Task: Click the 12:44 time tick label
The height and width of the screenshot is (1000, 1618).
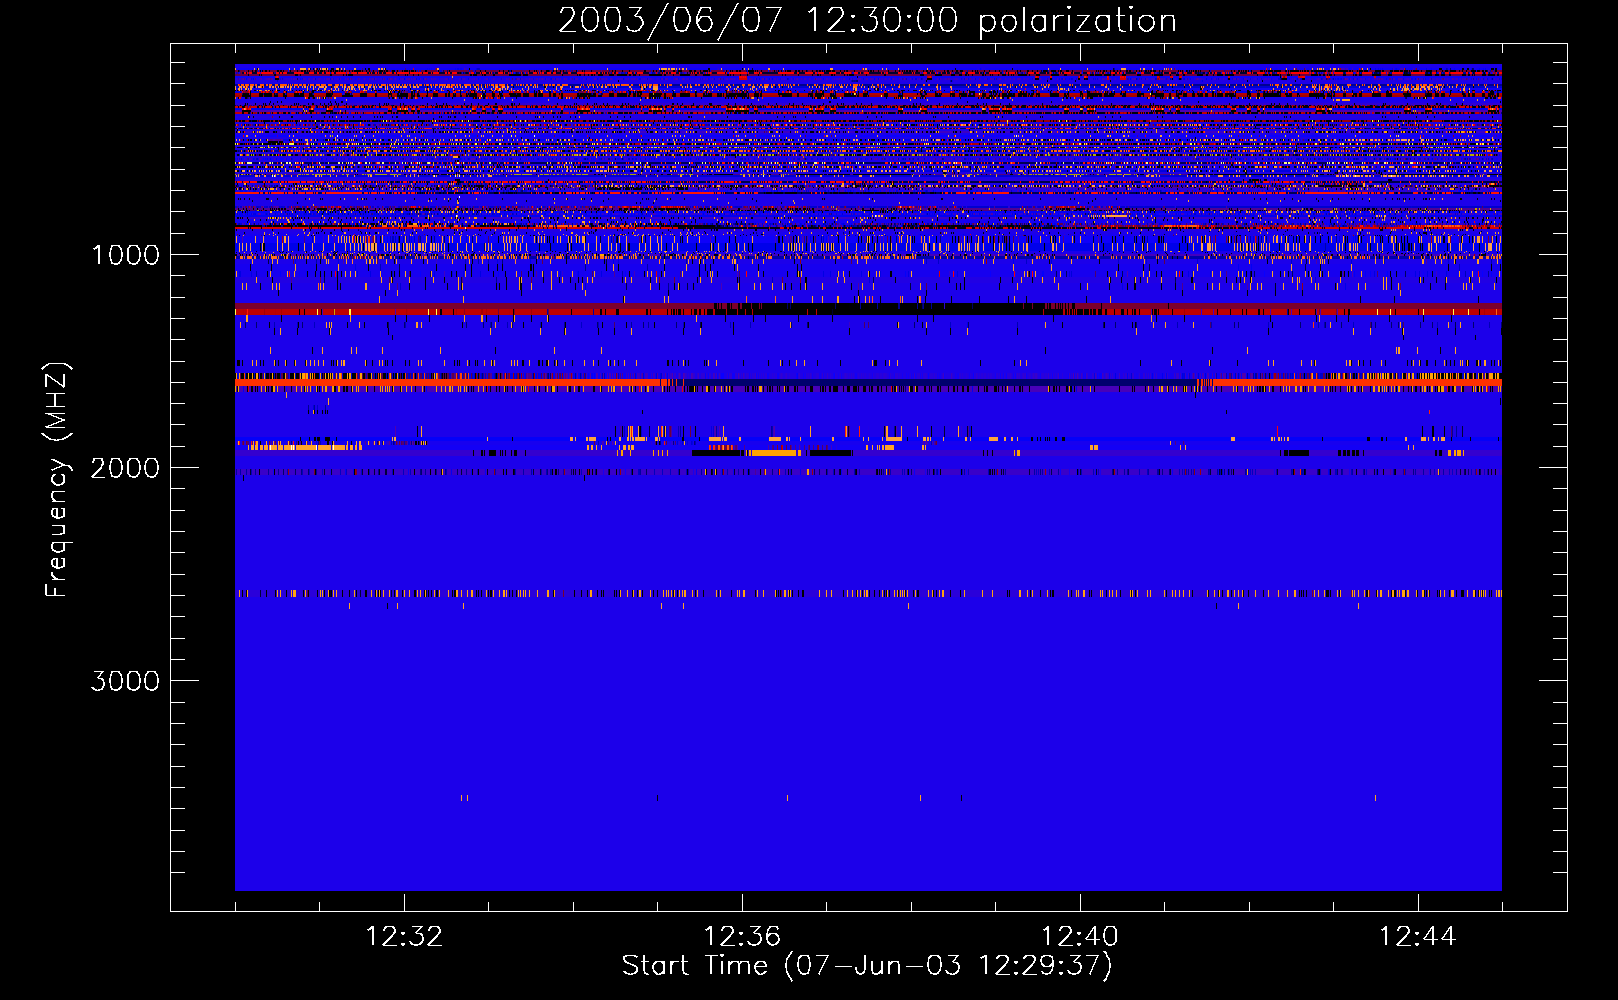Action: point(1418,937)
